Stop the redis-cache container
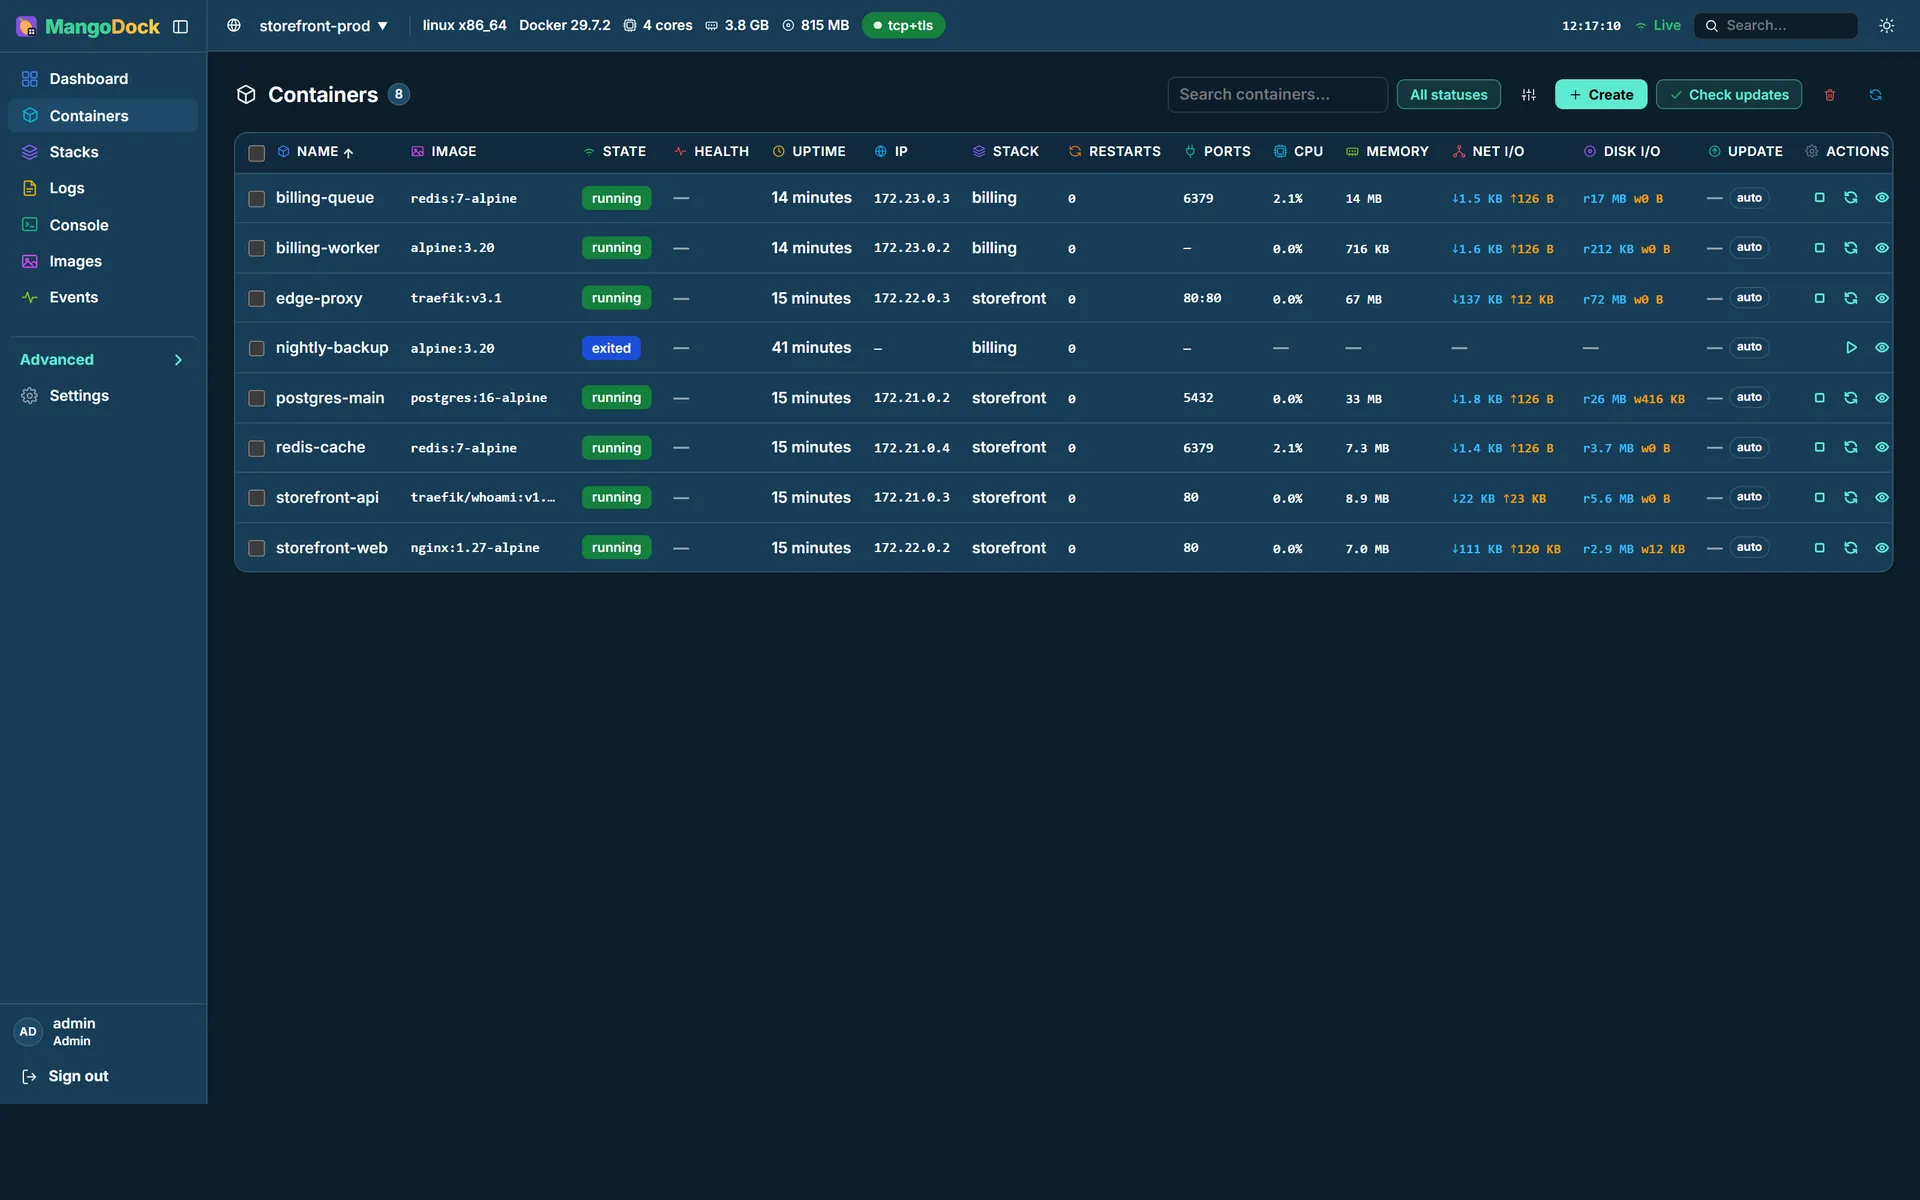Image resolution: width=1920 pixels, height=1200 pixels. pos(1819,448)
